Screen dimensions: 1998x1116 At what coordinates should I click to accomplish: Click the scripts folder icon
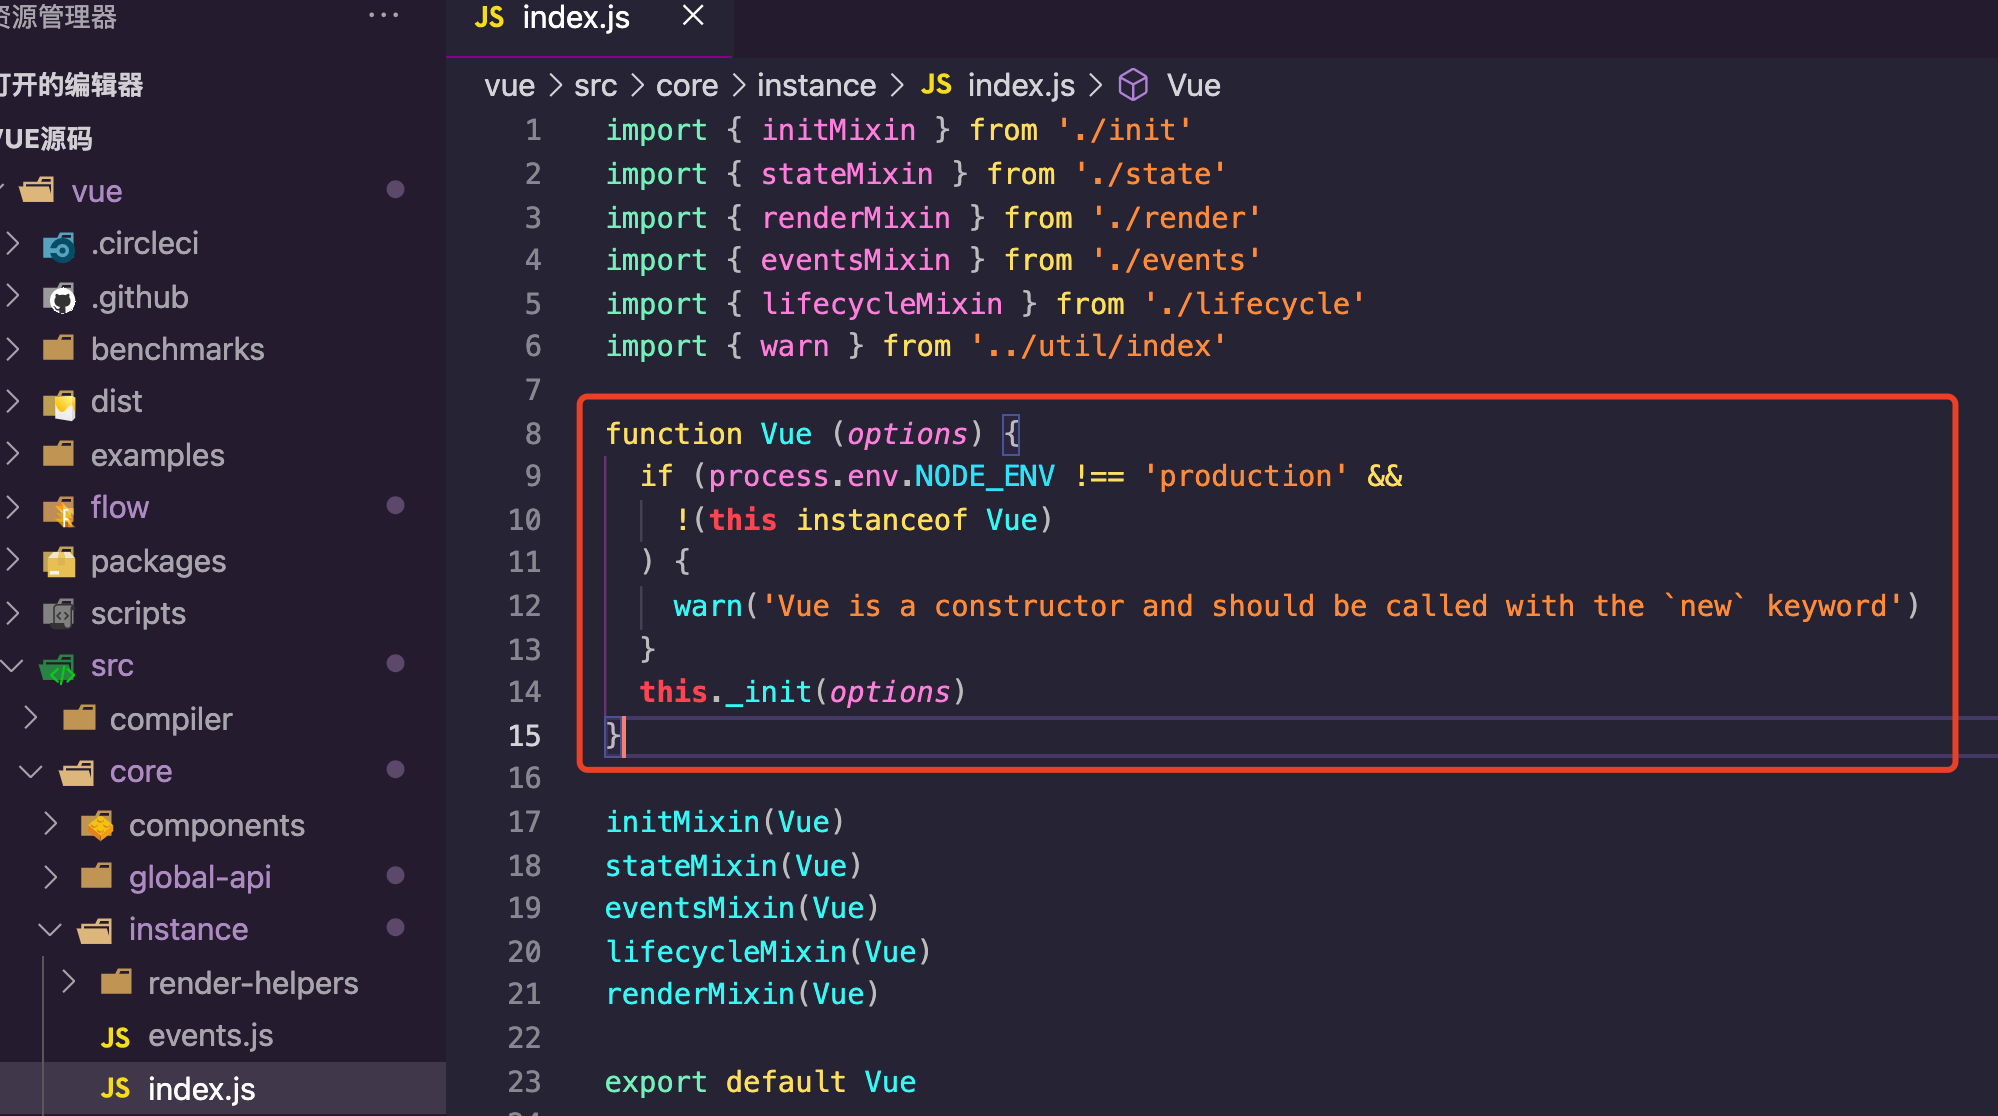click(x=59, y=614)
